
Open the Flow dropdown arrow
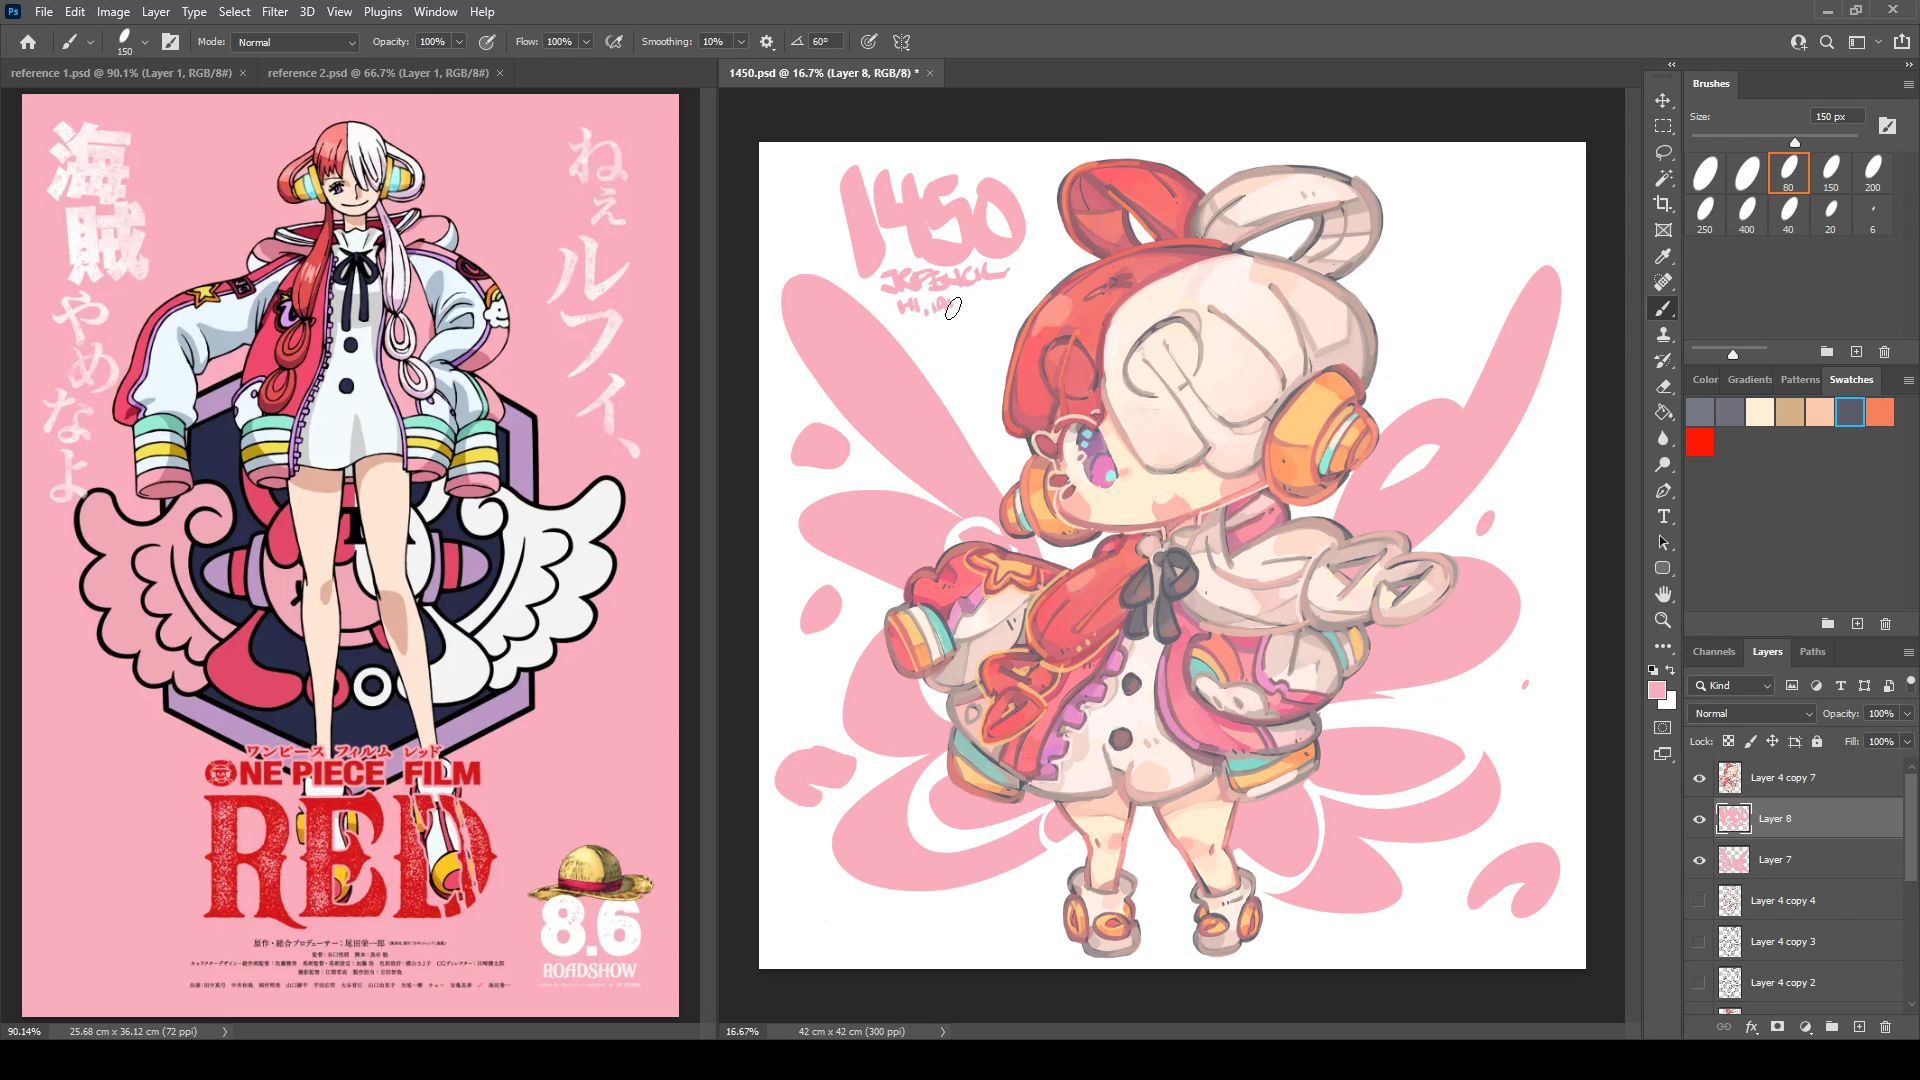click(586, 42)
